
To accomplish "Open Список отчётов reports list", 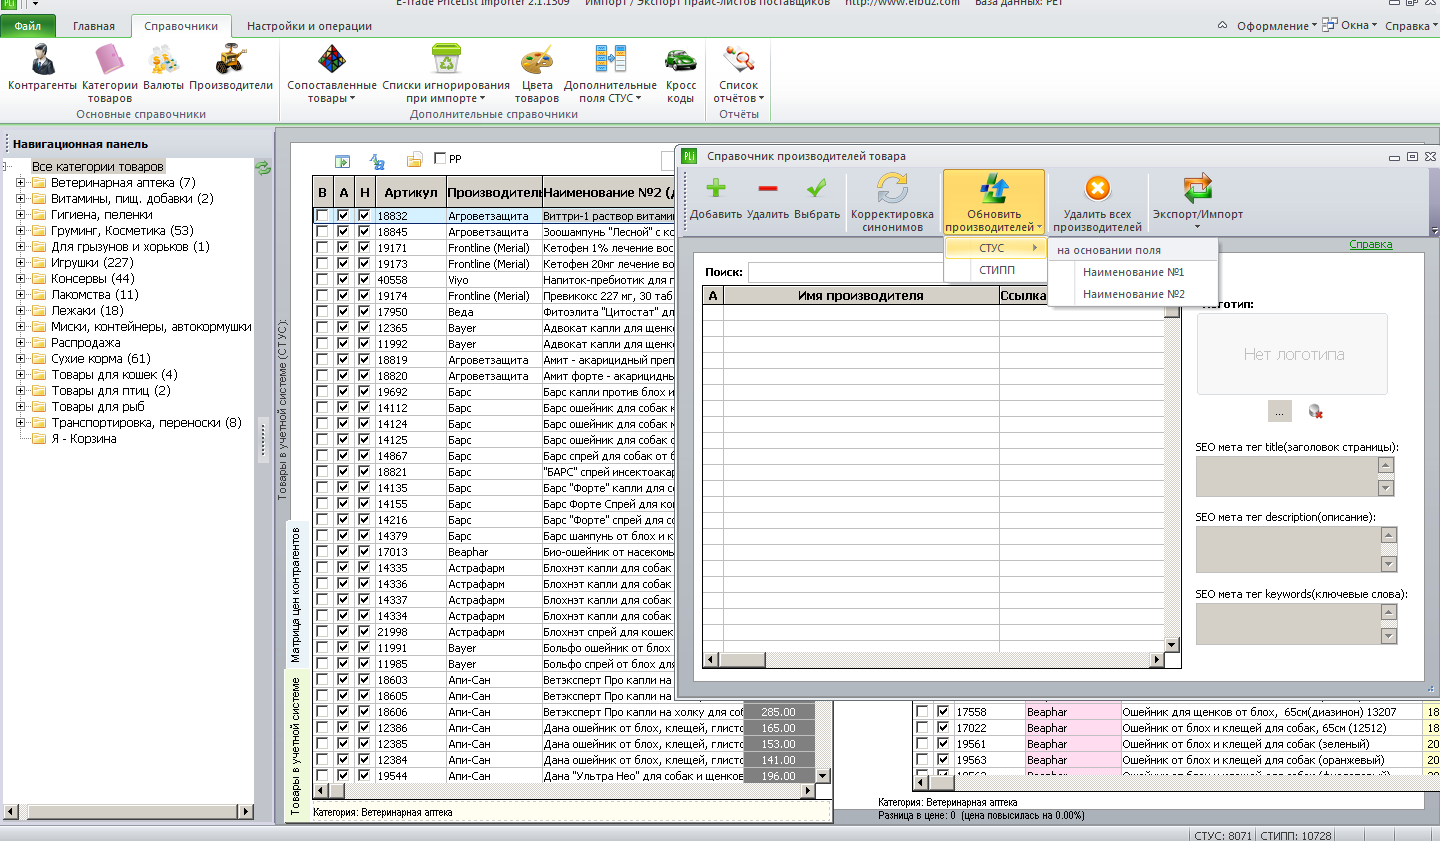I will [x=738, y=72].
